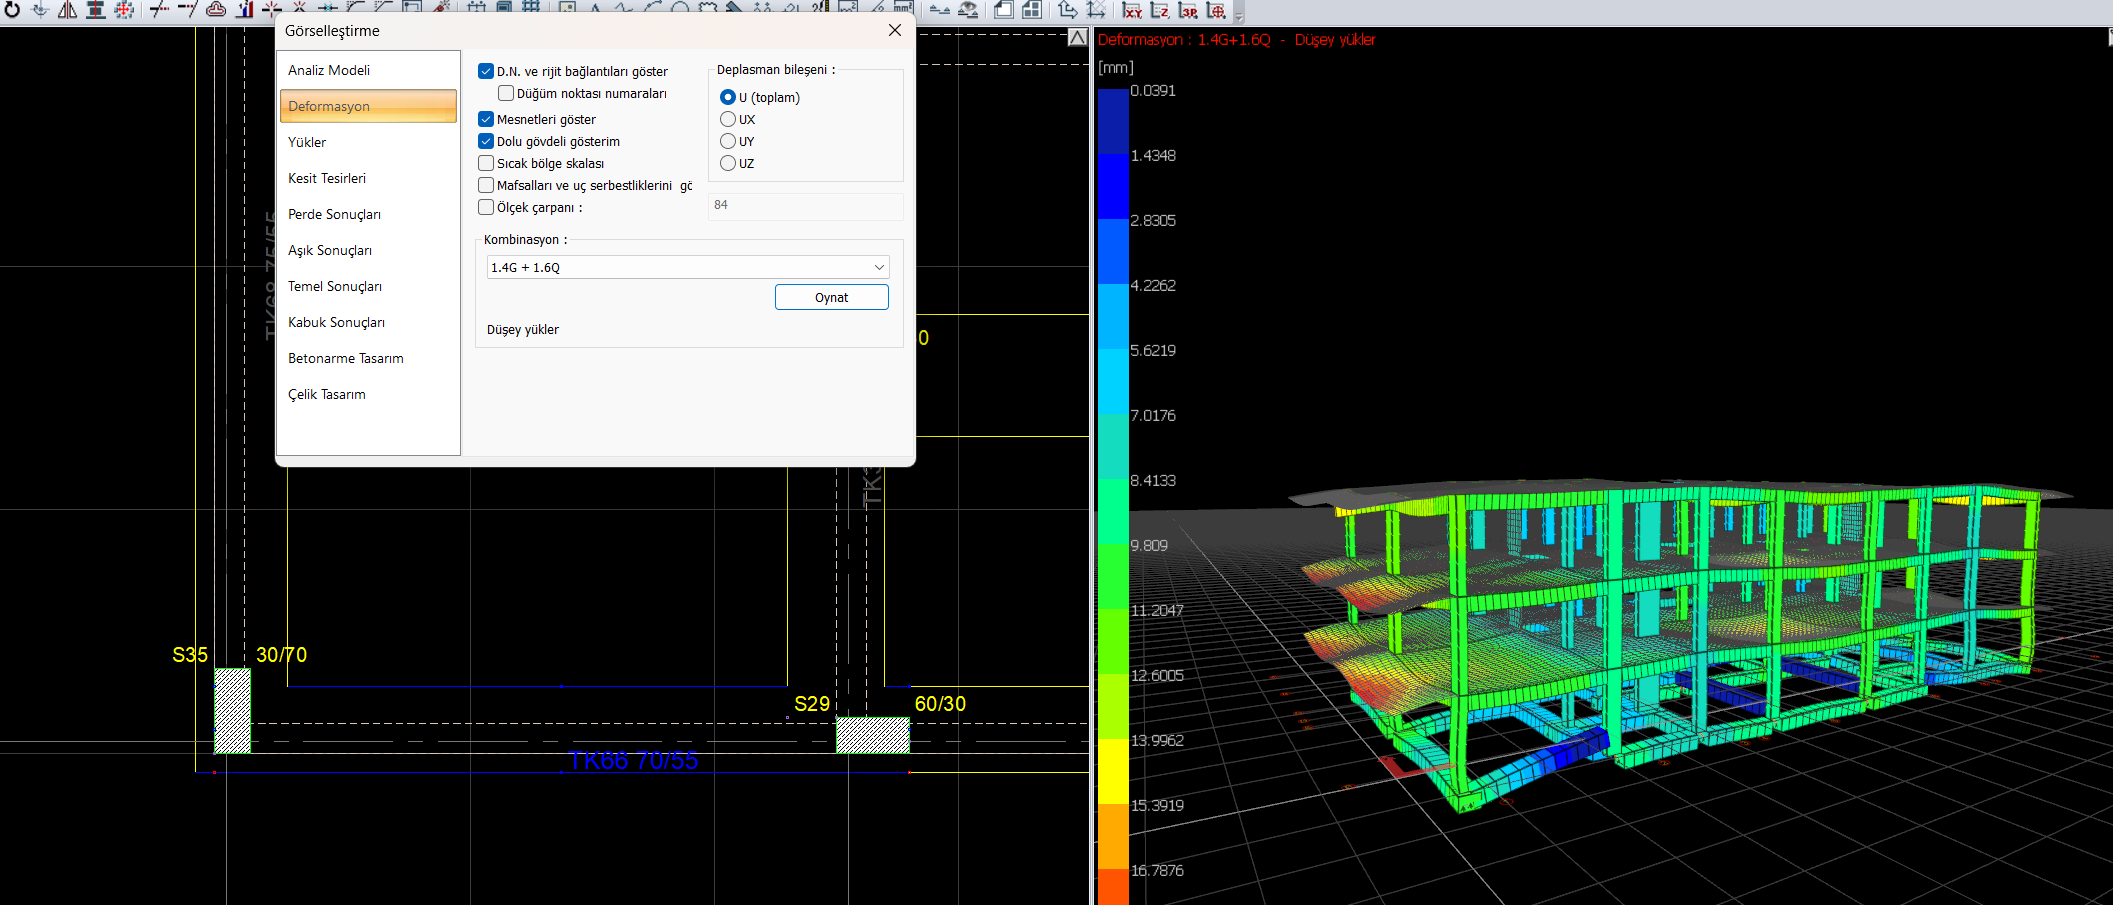Image resolution: width=2113 pixels, height=905 pixels.
Task: Expand the toolbar overflow arrow
Action: 1239,14
